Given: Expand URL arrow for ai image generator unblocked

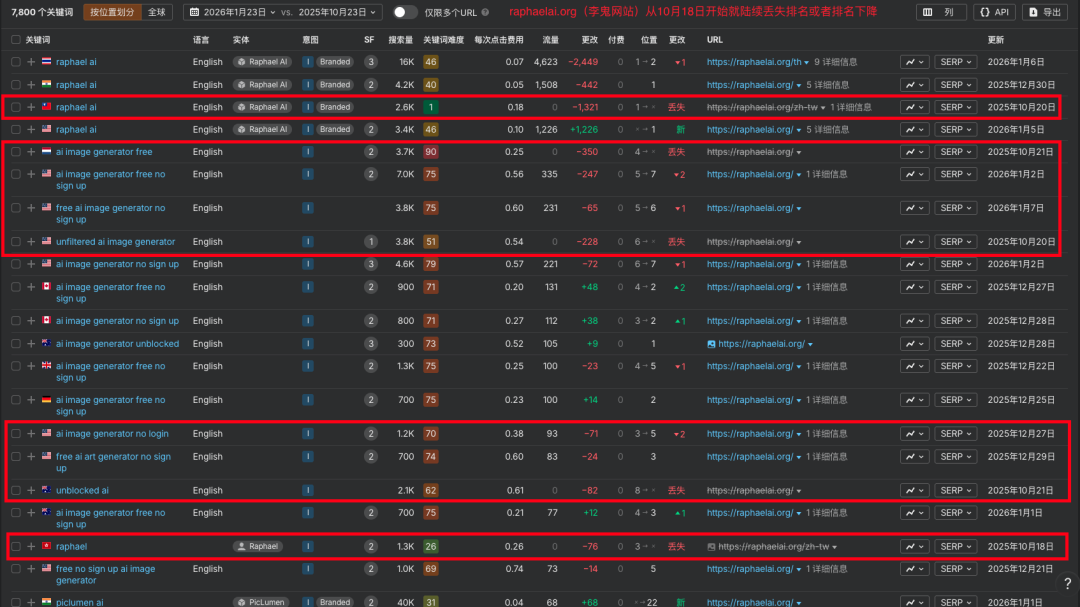Looking at the screenshot, I should 810,344.
